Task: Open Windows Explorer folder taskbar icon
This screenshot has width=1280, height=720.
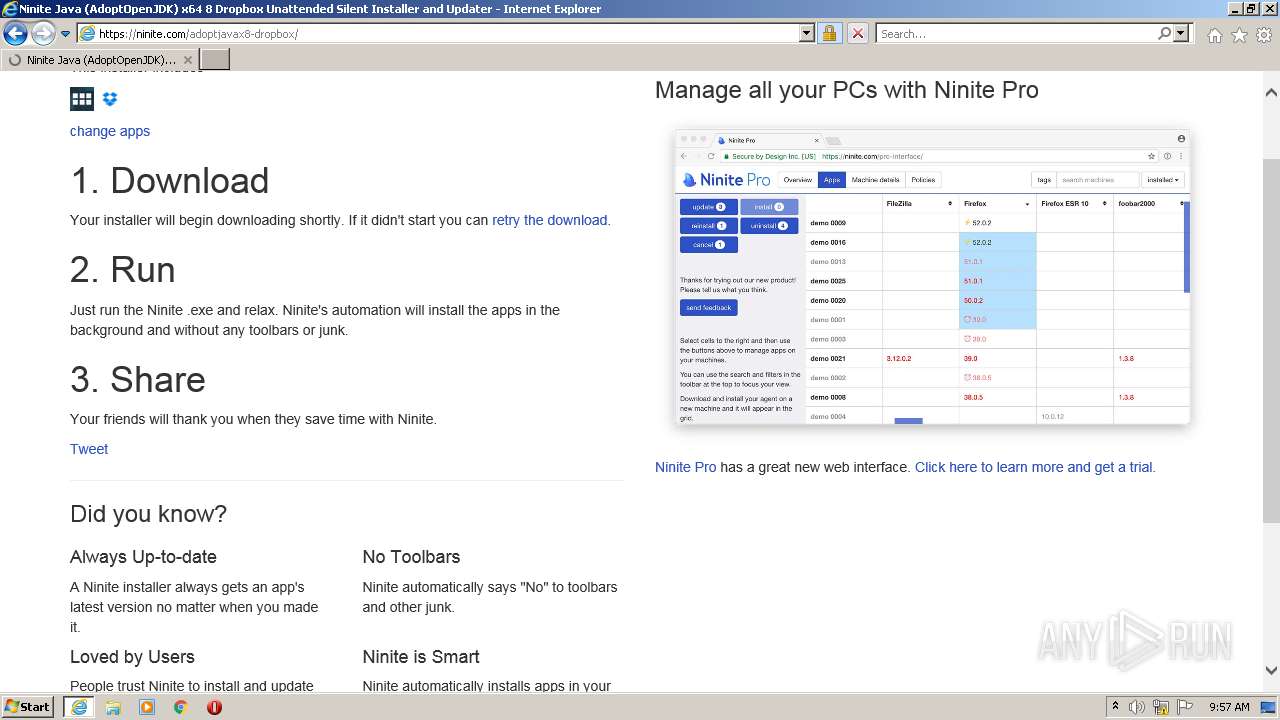Action: (x=113, y=707)
